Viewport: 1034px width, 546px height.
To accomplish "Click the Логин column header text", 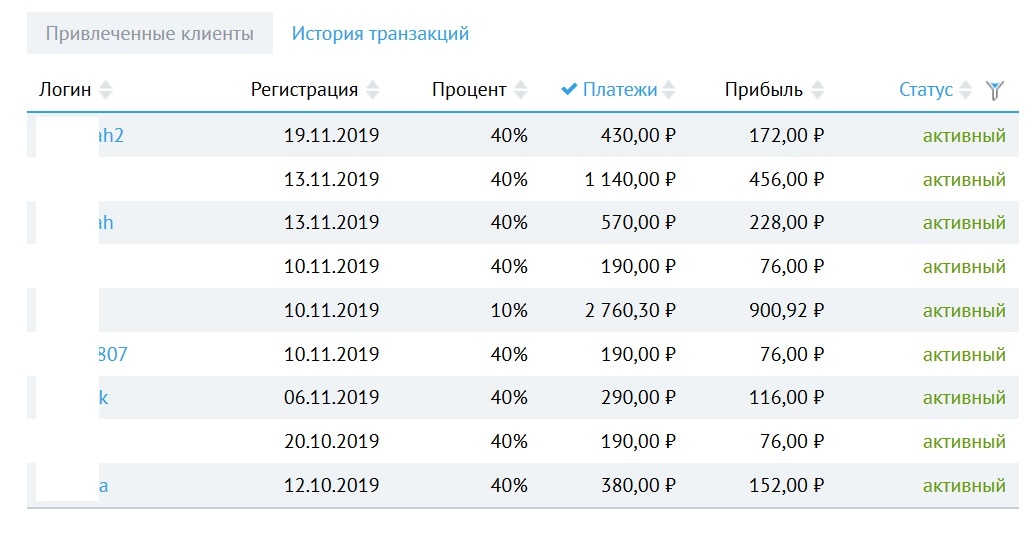I will (65, 90).
